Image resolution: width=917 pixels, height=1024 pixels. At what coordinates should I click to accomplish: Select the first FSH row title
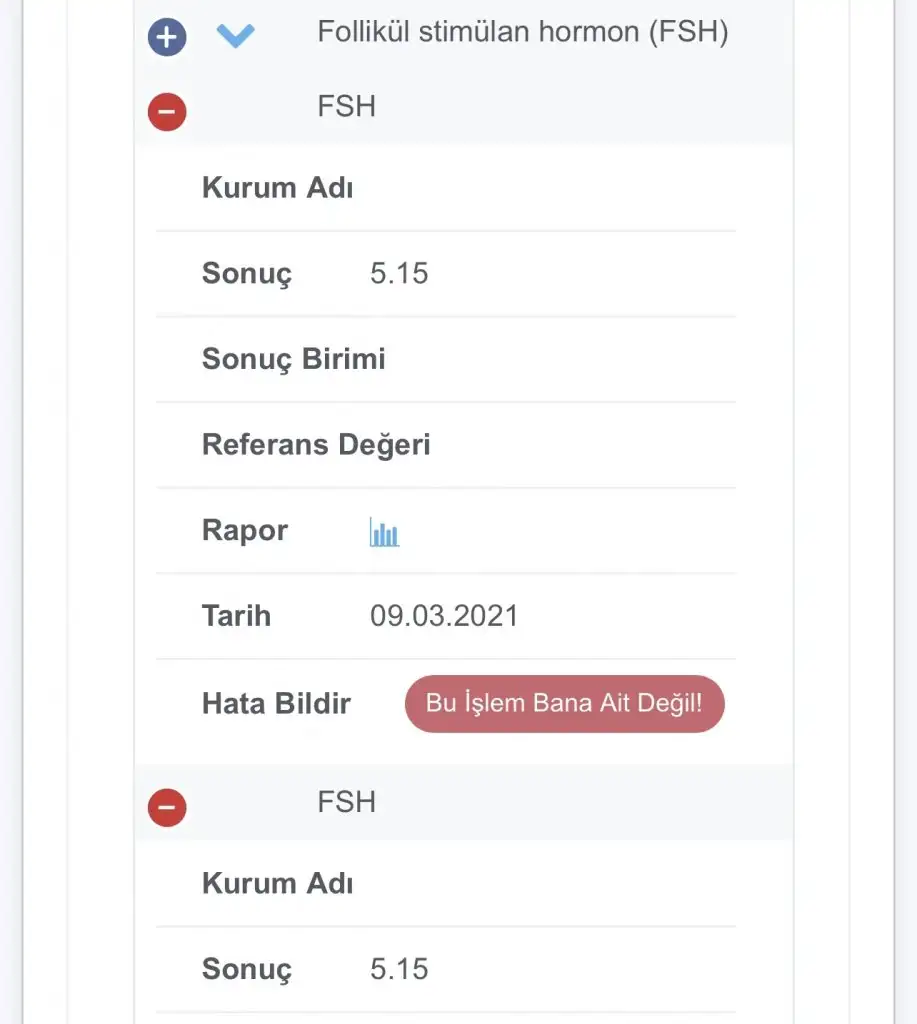point(346,106)
